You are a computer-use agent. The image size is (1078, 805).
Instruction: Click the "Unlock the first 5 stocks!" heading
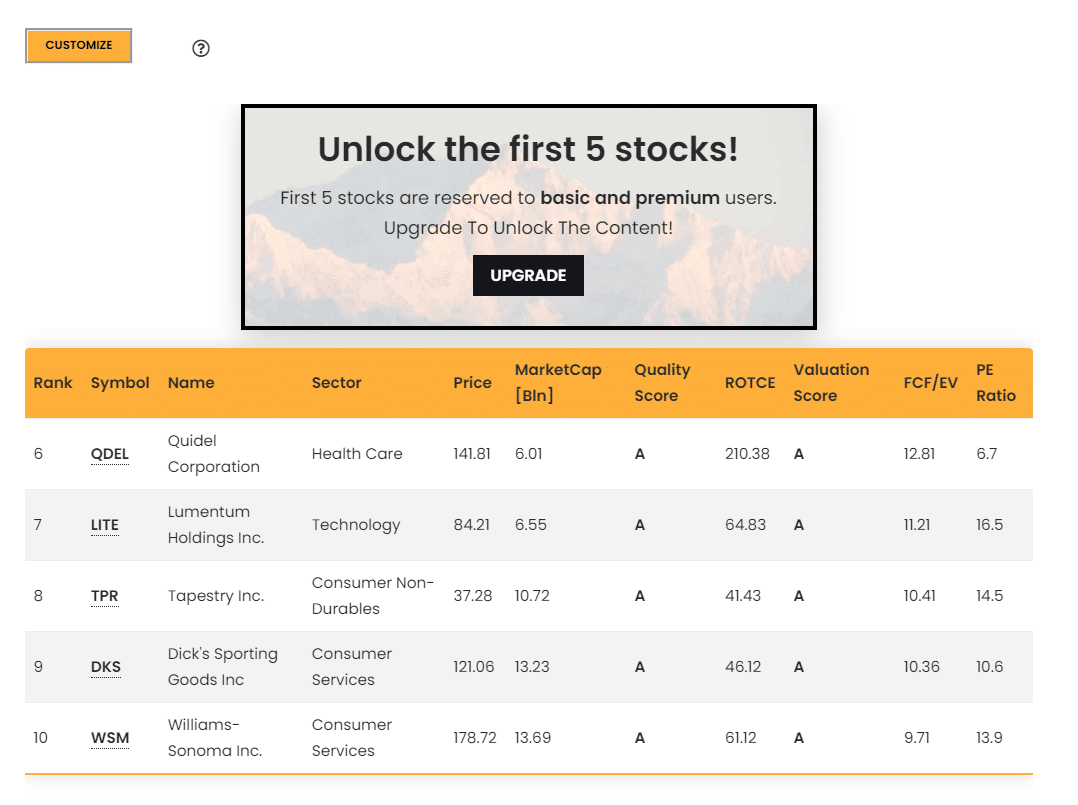[528, 148]
